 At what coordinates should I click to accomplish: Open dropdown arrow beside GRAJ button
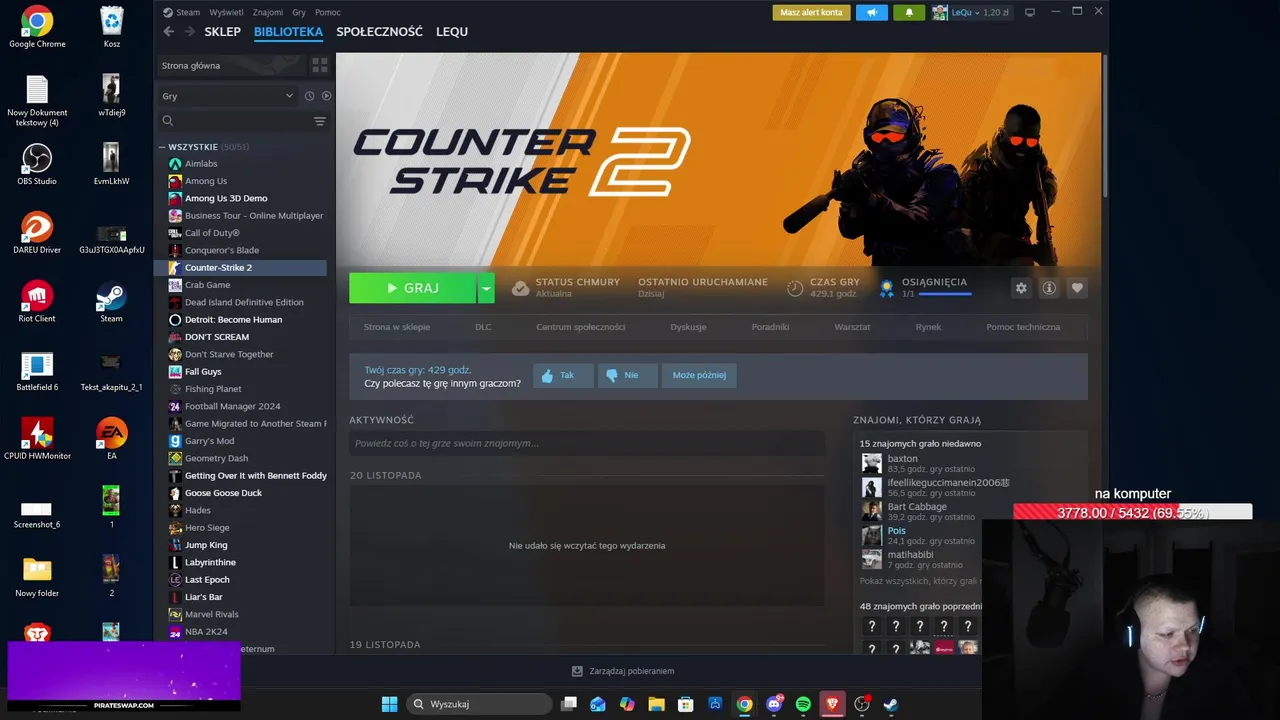pos(486,288)
